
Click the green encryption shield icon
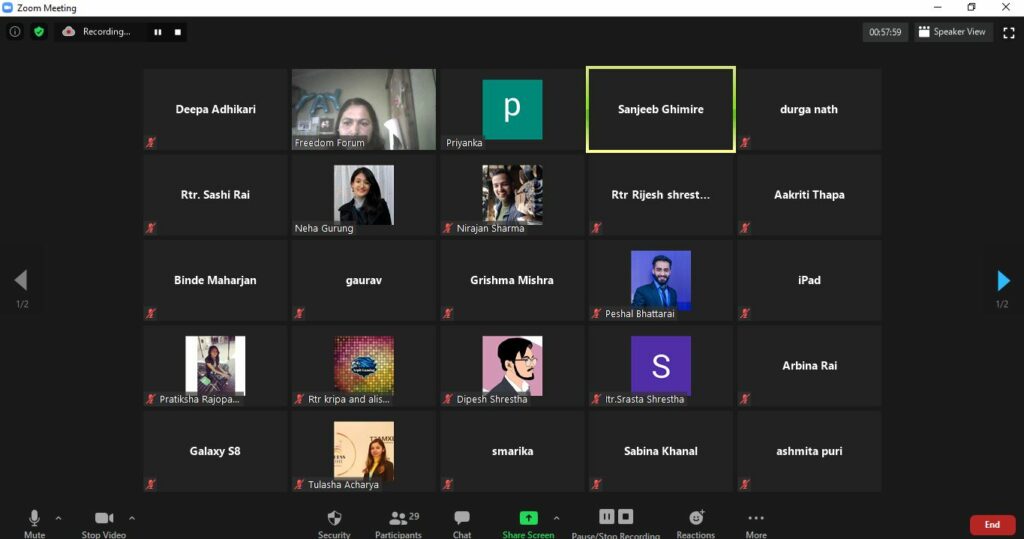[x=39, y=32]
